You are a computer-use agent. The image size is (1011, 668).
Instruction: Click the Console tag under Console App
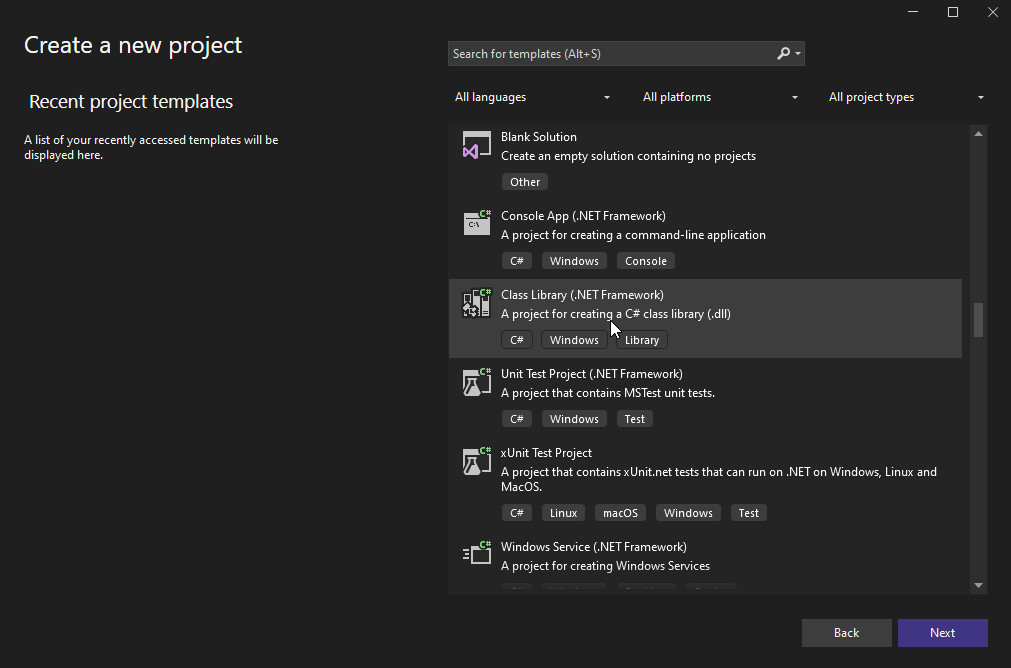[645, 261]
